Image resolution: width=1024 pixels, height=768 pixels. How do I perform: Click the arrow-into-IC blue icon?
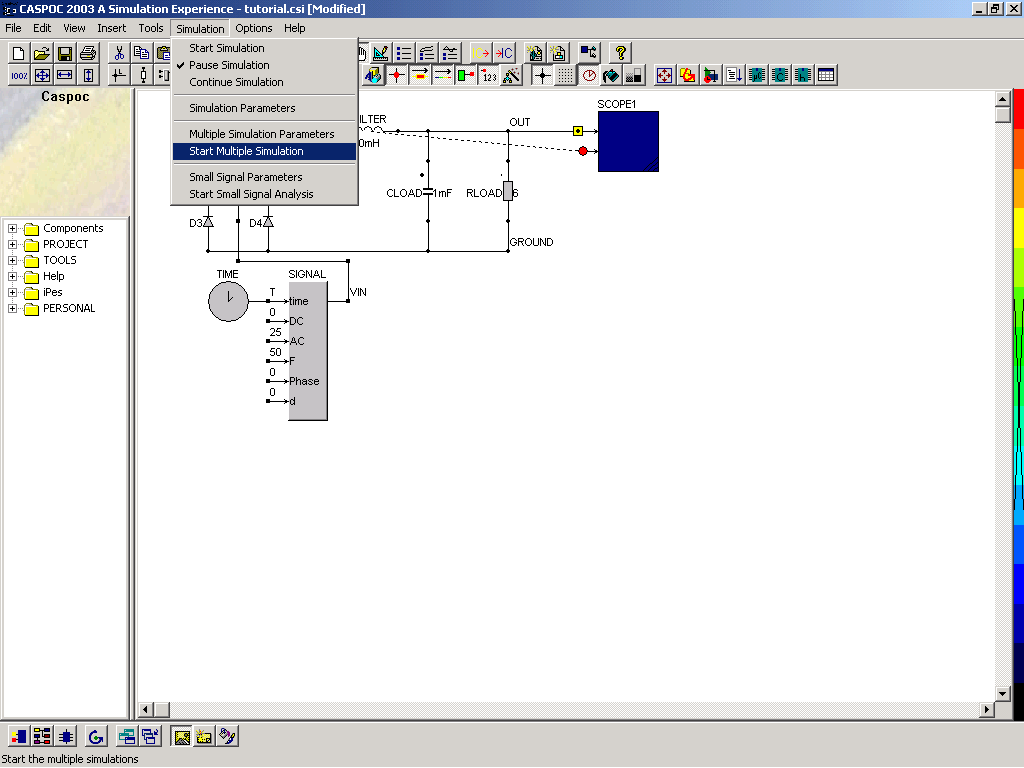[504, 53]
